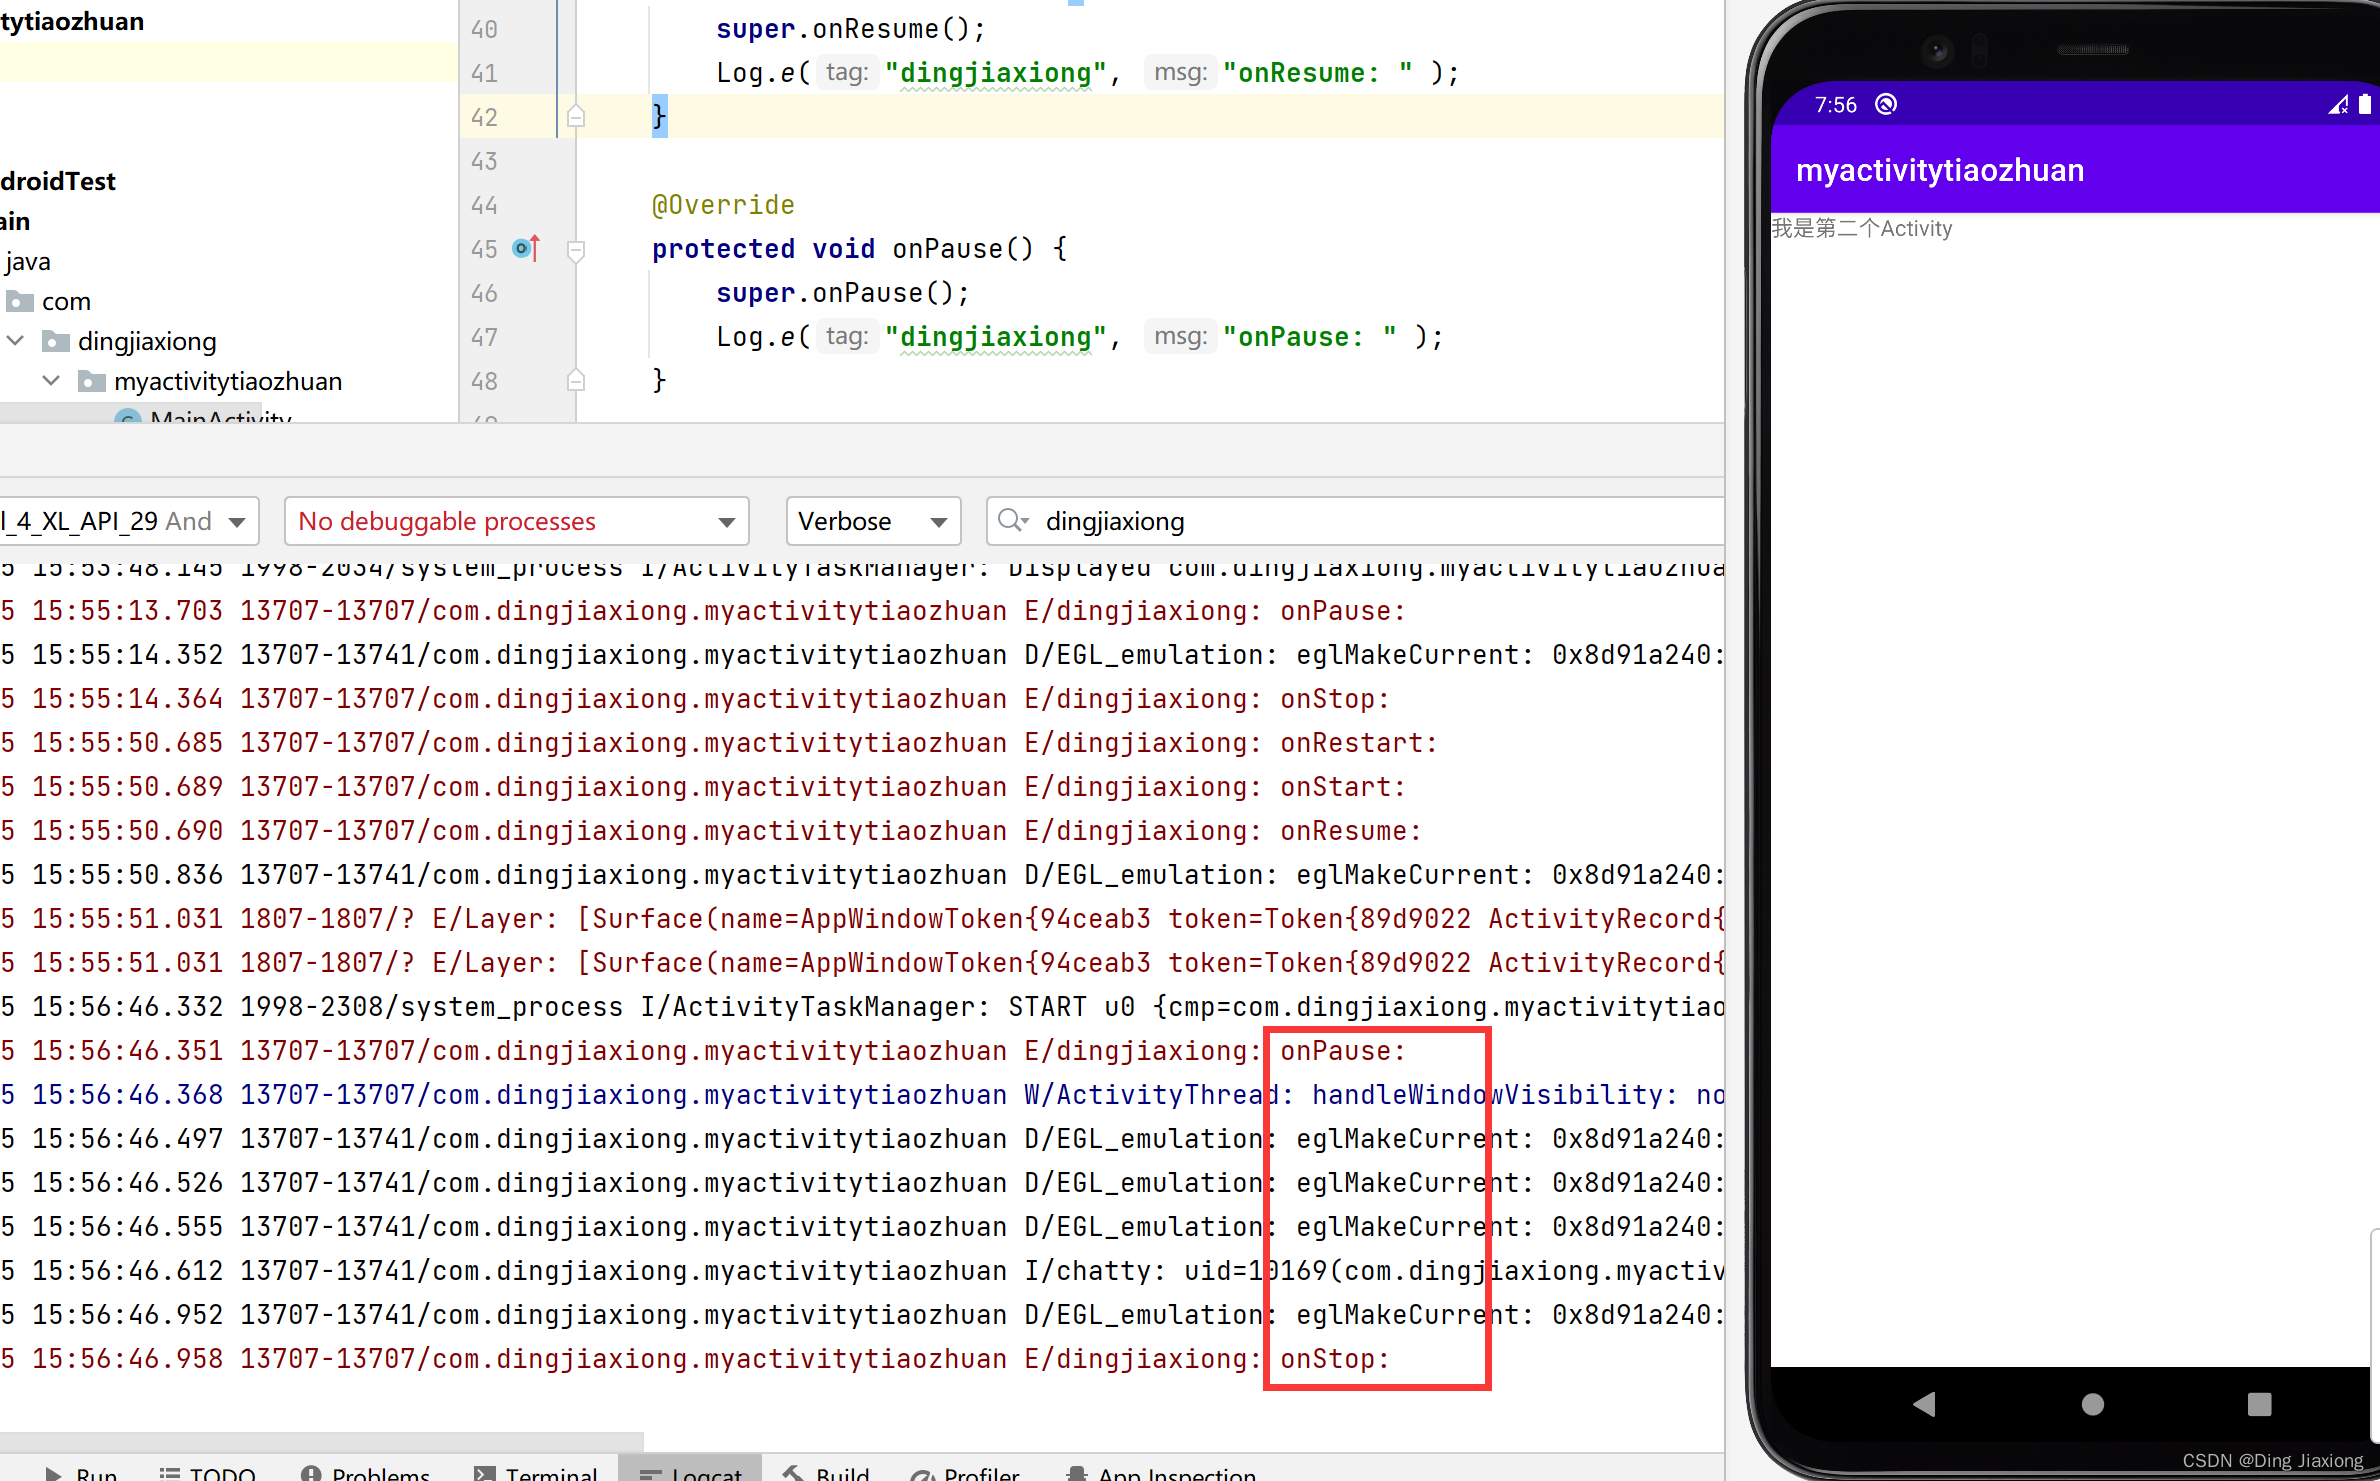
Task: Open the 'No debuggable processes' dropdown
Action: click(x=517, y=521)
